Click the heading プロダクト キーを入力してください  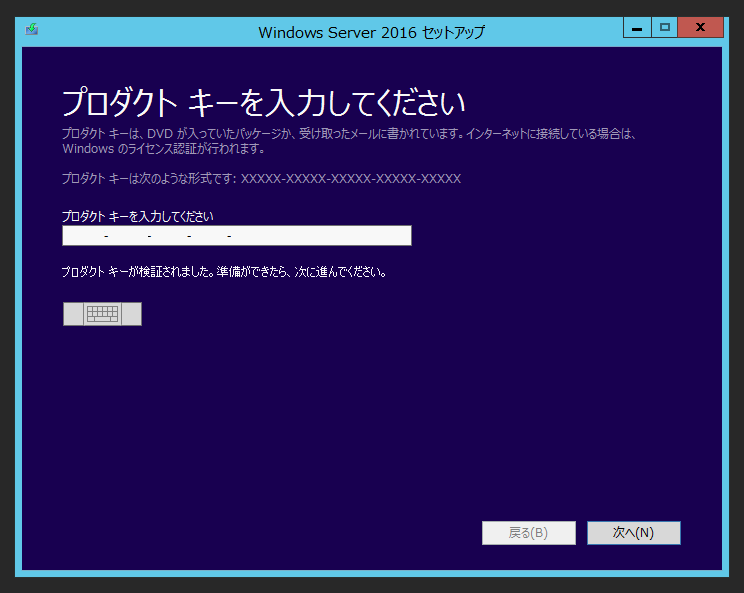click(x=263, y=102)
